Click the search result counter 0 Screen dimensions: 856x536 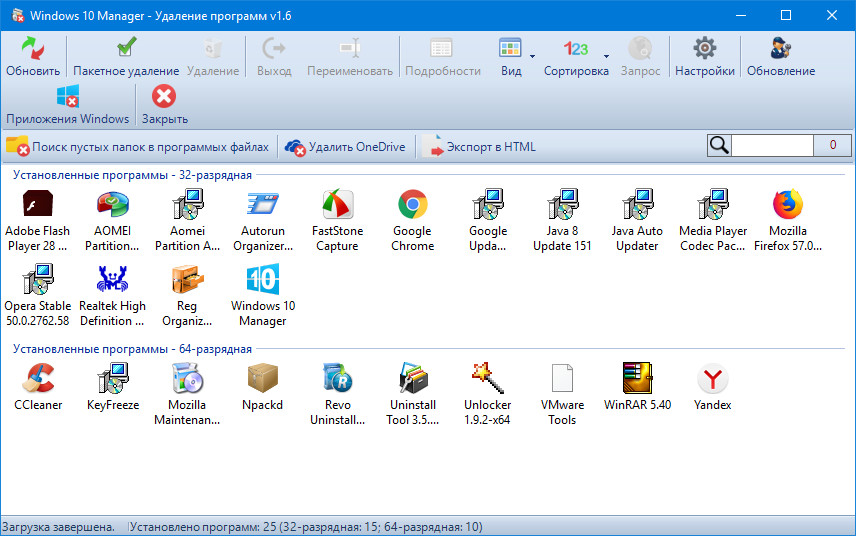coord(833,145)
